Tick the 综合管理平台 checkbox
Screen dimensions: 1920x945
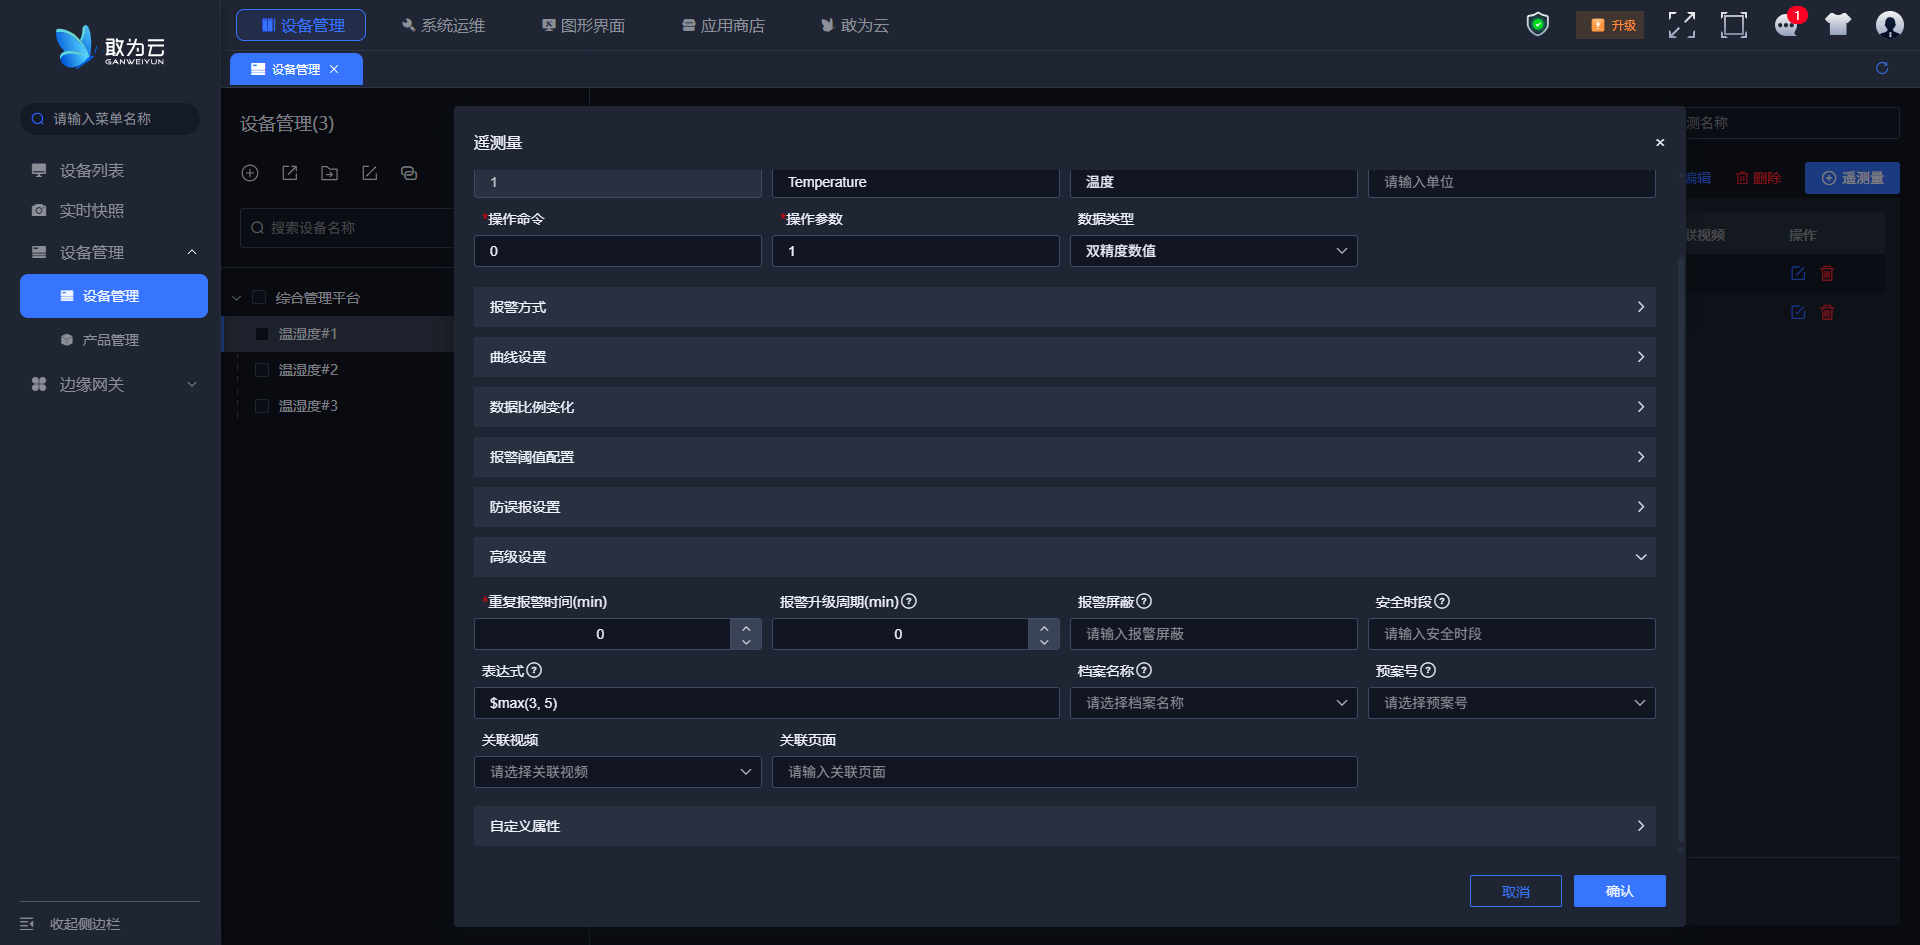tap(259, 297)
